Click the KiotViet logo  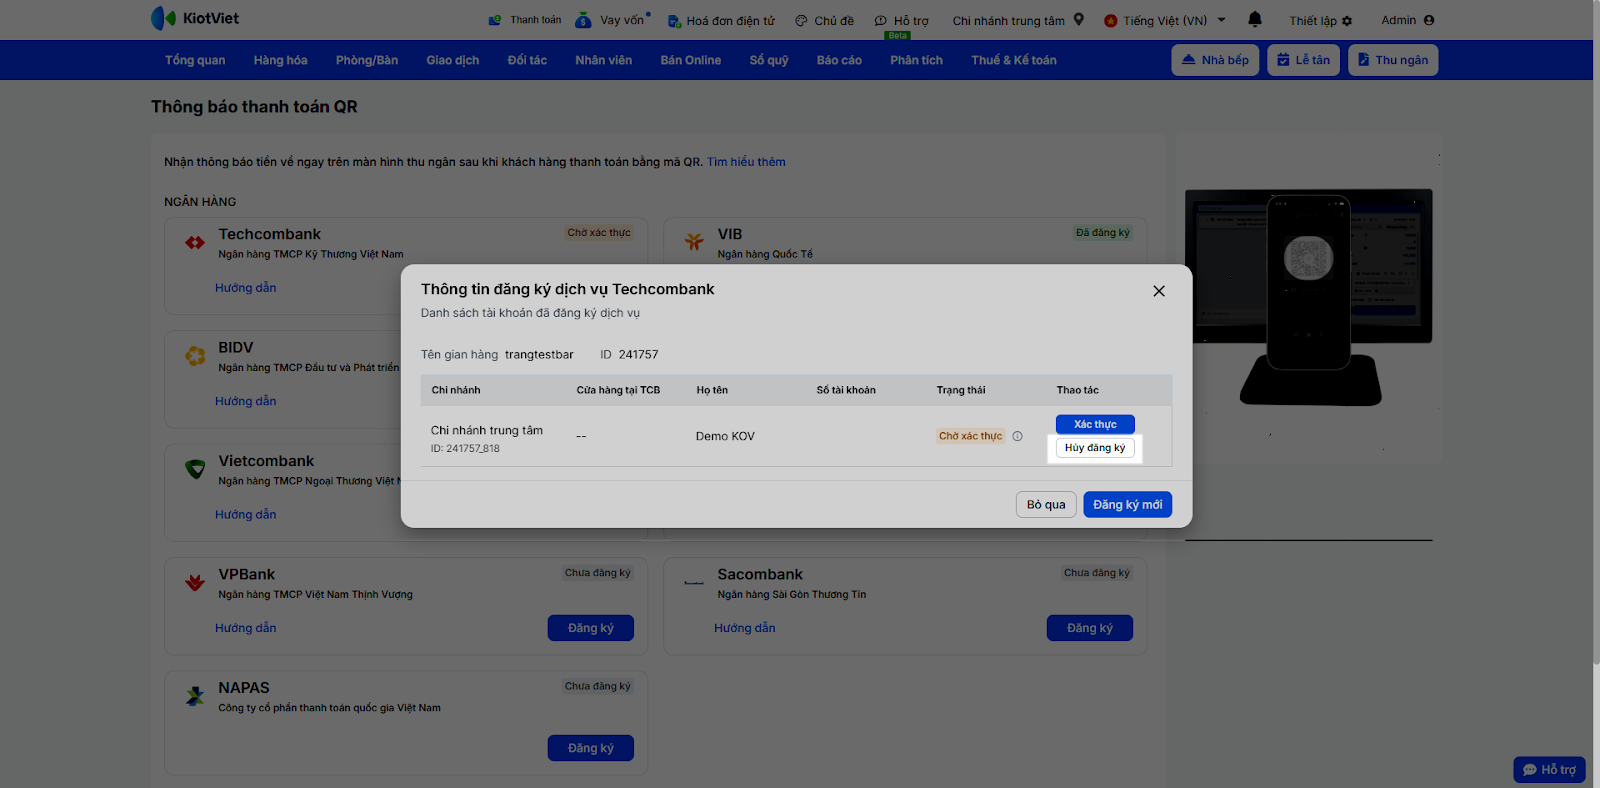coord(195,18)
